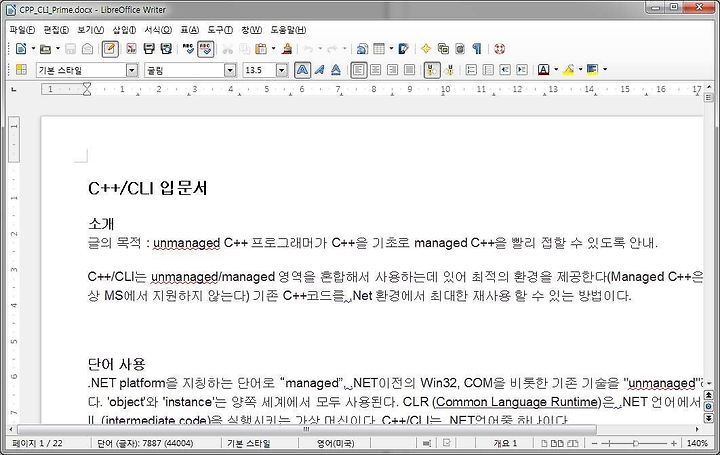This screenshot has height=455, width=720.
Task: Toggle Edit File mode
Action: [110, 49]
